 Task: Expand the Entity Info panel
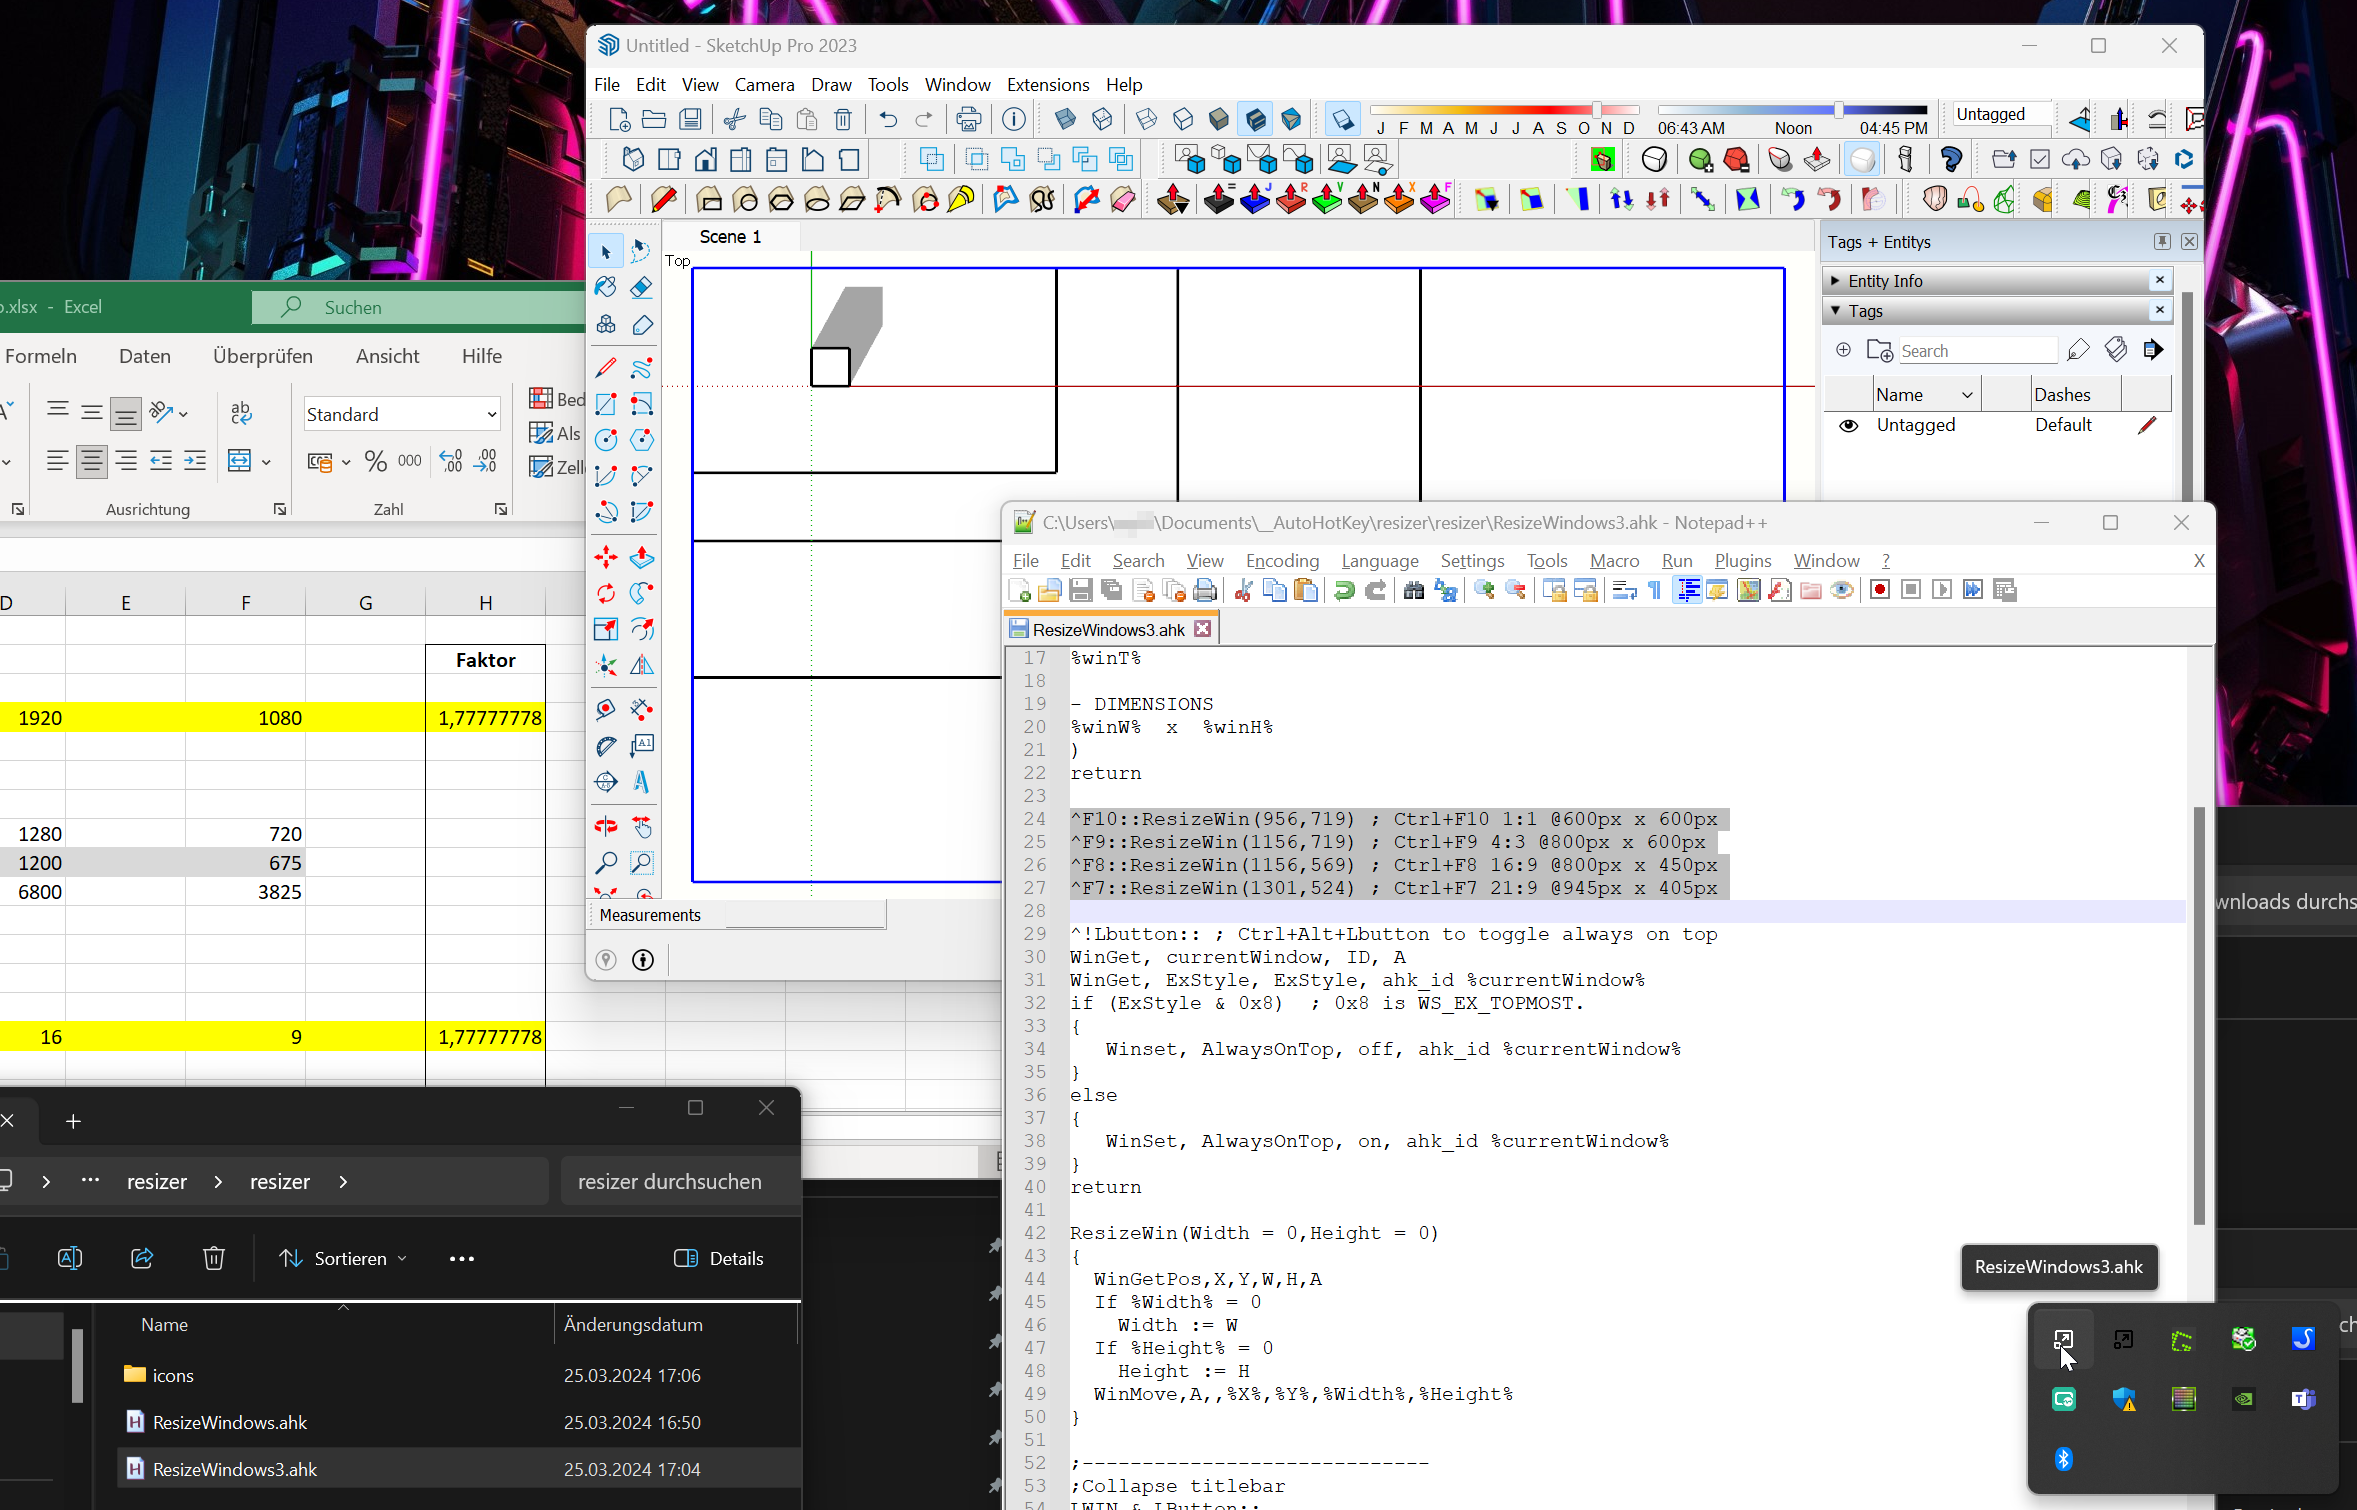tap(1835, 281)
